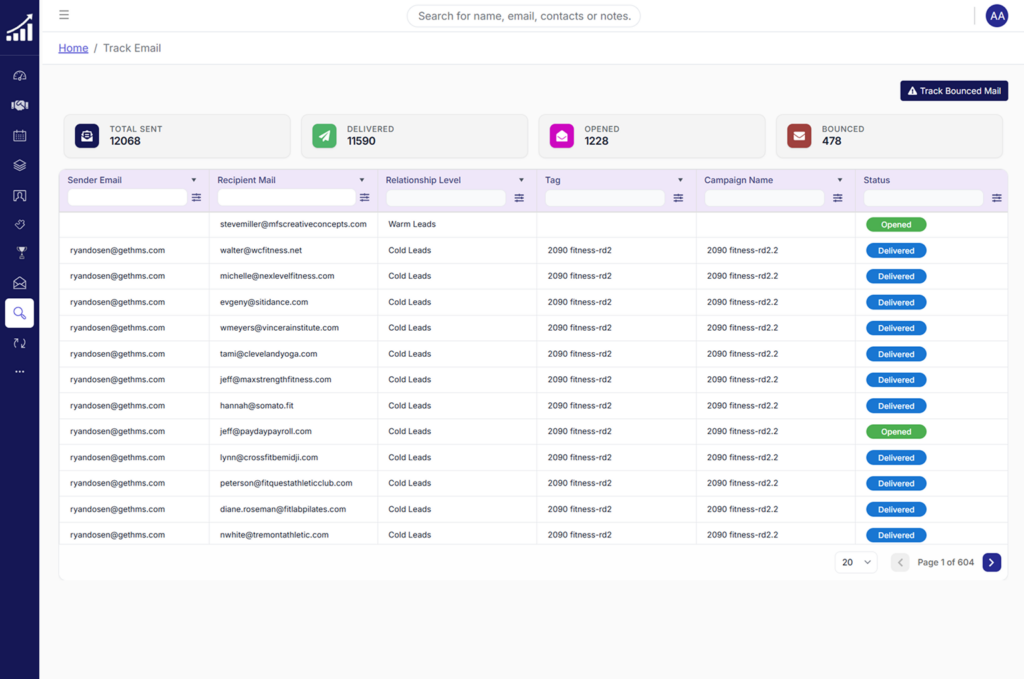1024x679 pixels.
Task: Click the handshake icon in sidebar
Action: click(x=19, y=105)
